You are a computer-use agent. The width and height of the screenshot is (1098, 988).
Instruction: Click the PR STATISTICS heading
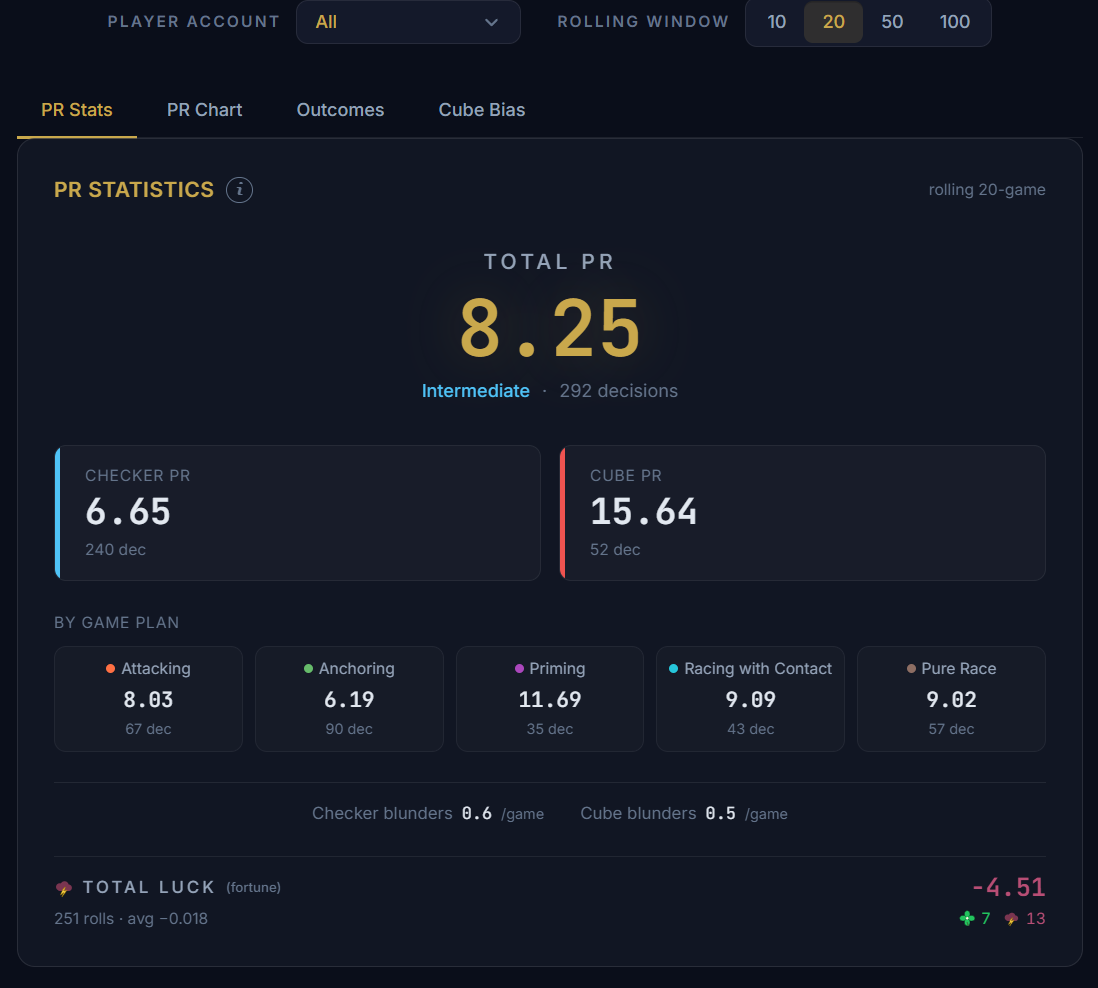coord(134,190)
